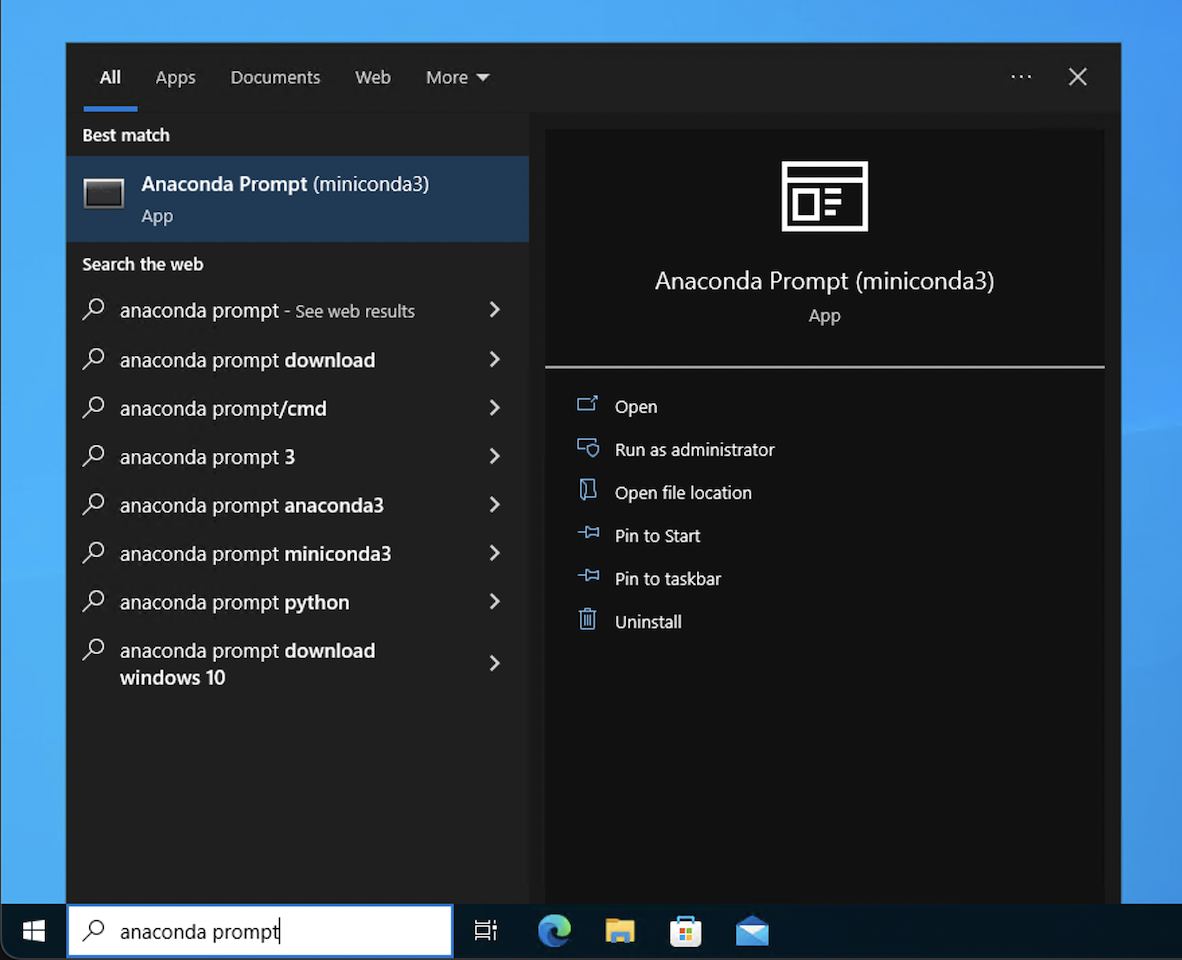The image size is (1182, 960).
Task: Click the Open file location folder icon
Action: (x=587, y=491)
